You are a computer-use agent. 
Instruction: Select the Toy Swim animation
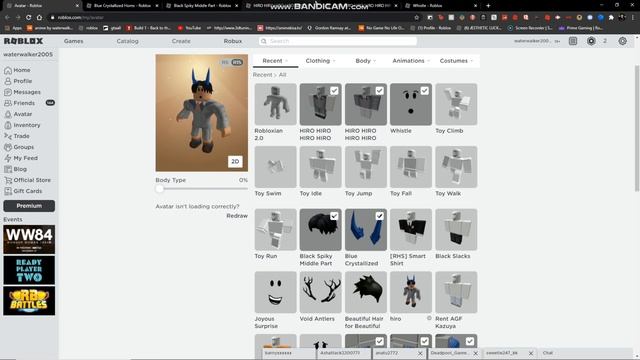pyautogui.click(x=276, y=167)
